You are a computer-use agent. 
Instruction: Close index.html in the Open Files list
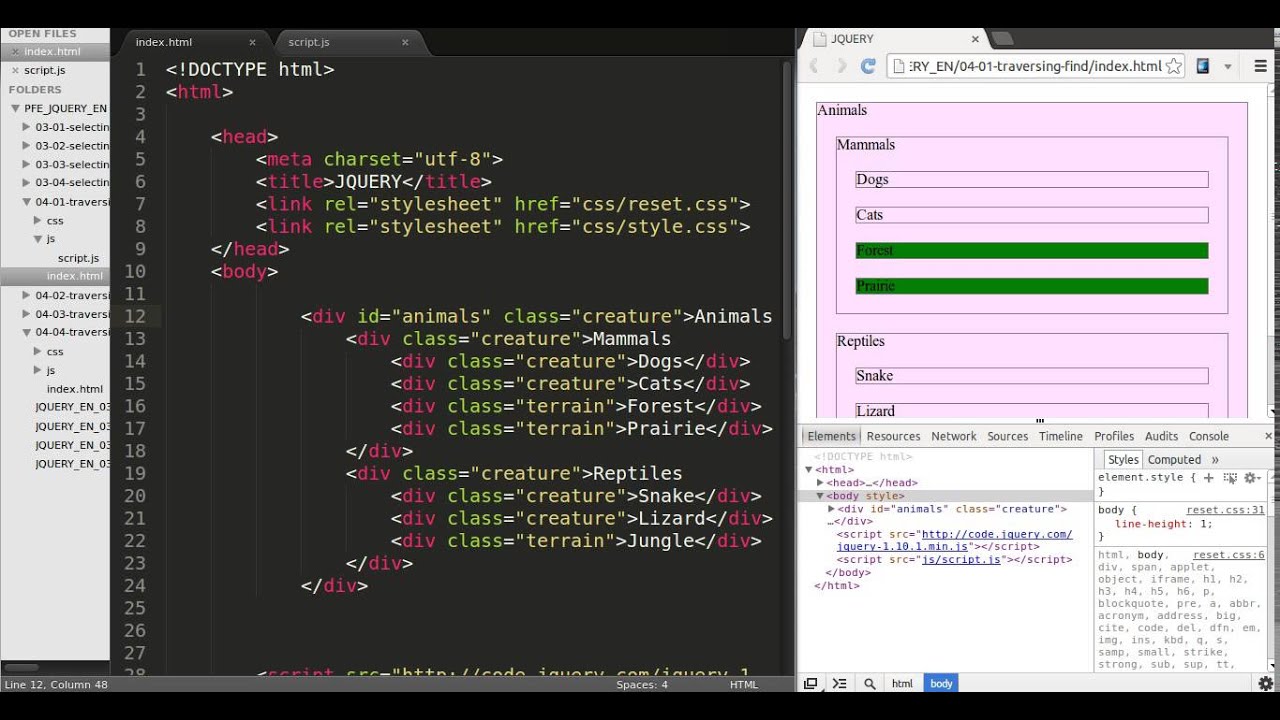tap(14, 52)
